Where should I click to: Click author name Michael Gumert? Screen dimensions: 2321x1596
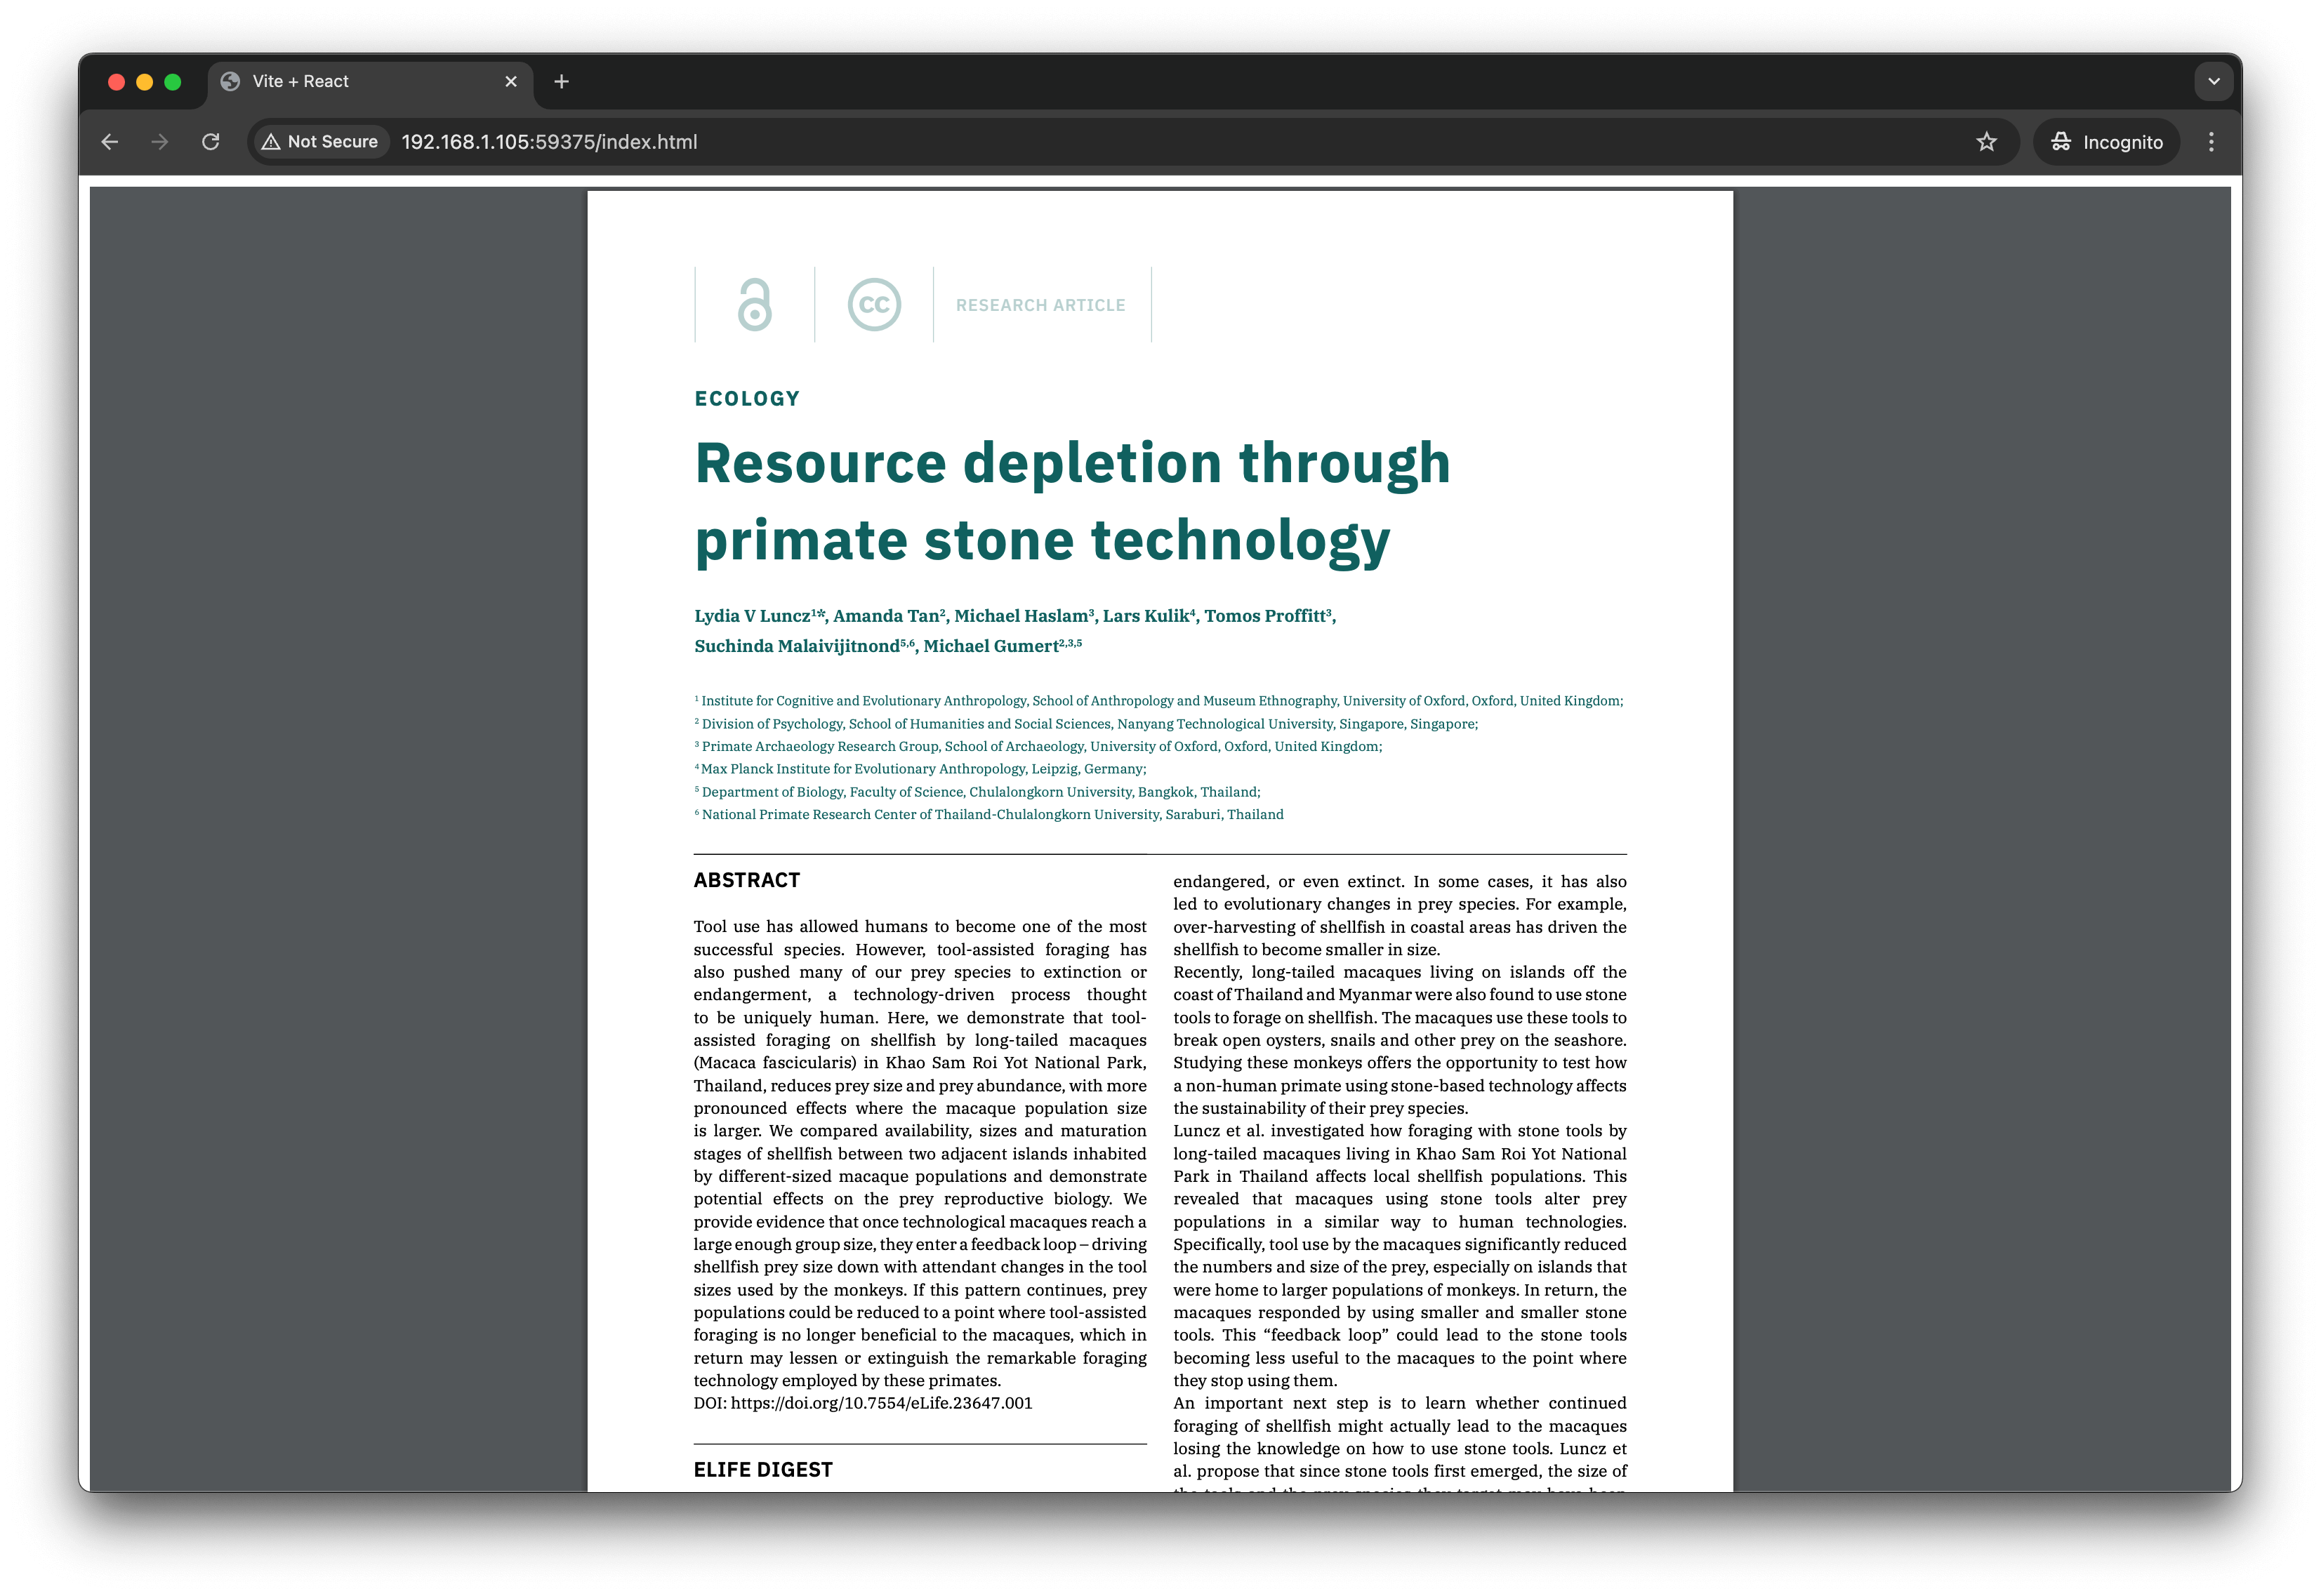pos(990,646)
